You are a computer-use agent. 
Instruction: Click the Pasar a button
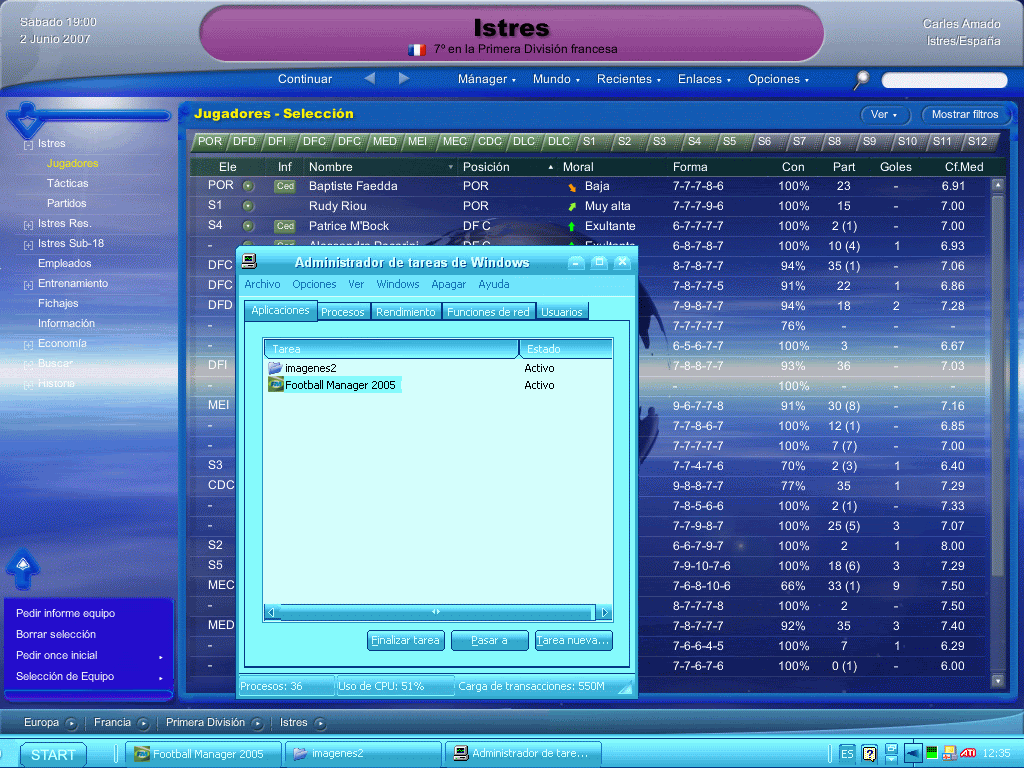489,641
